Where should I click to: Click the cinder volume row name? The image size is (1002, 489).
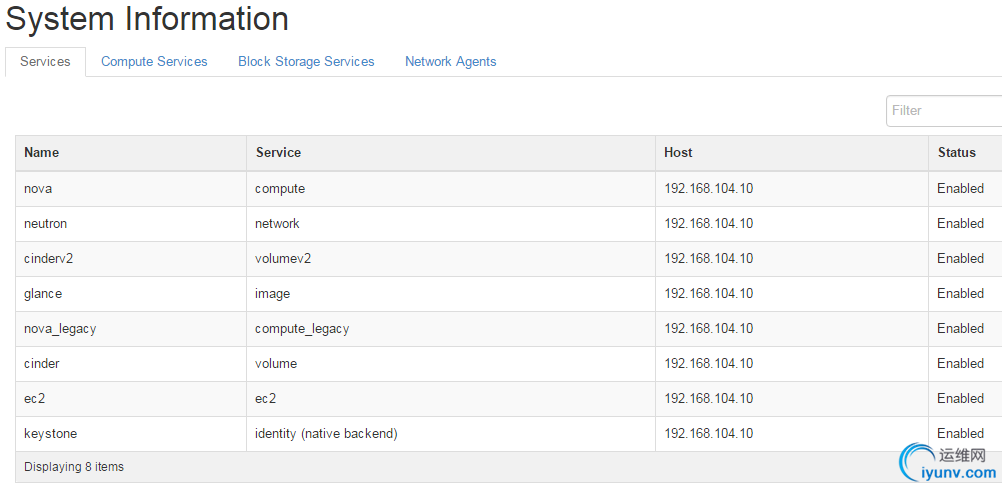pos(42,363)
